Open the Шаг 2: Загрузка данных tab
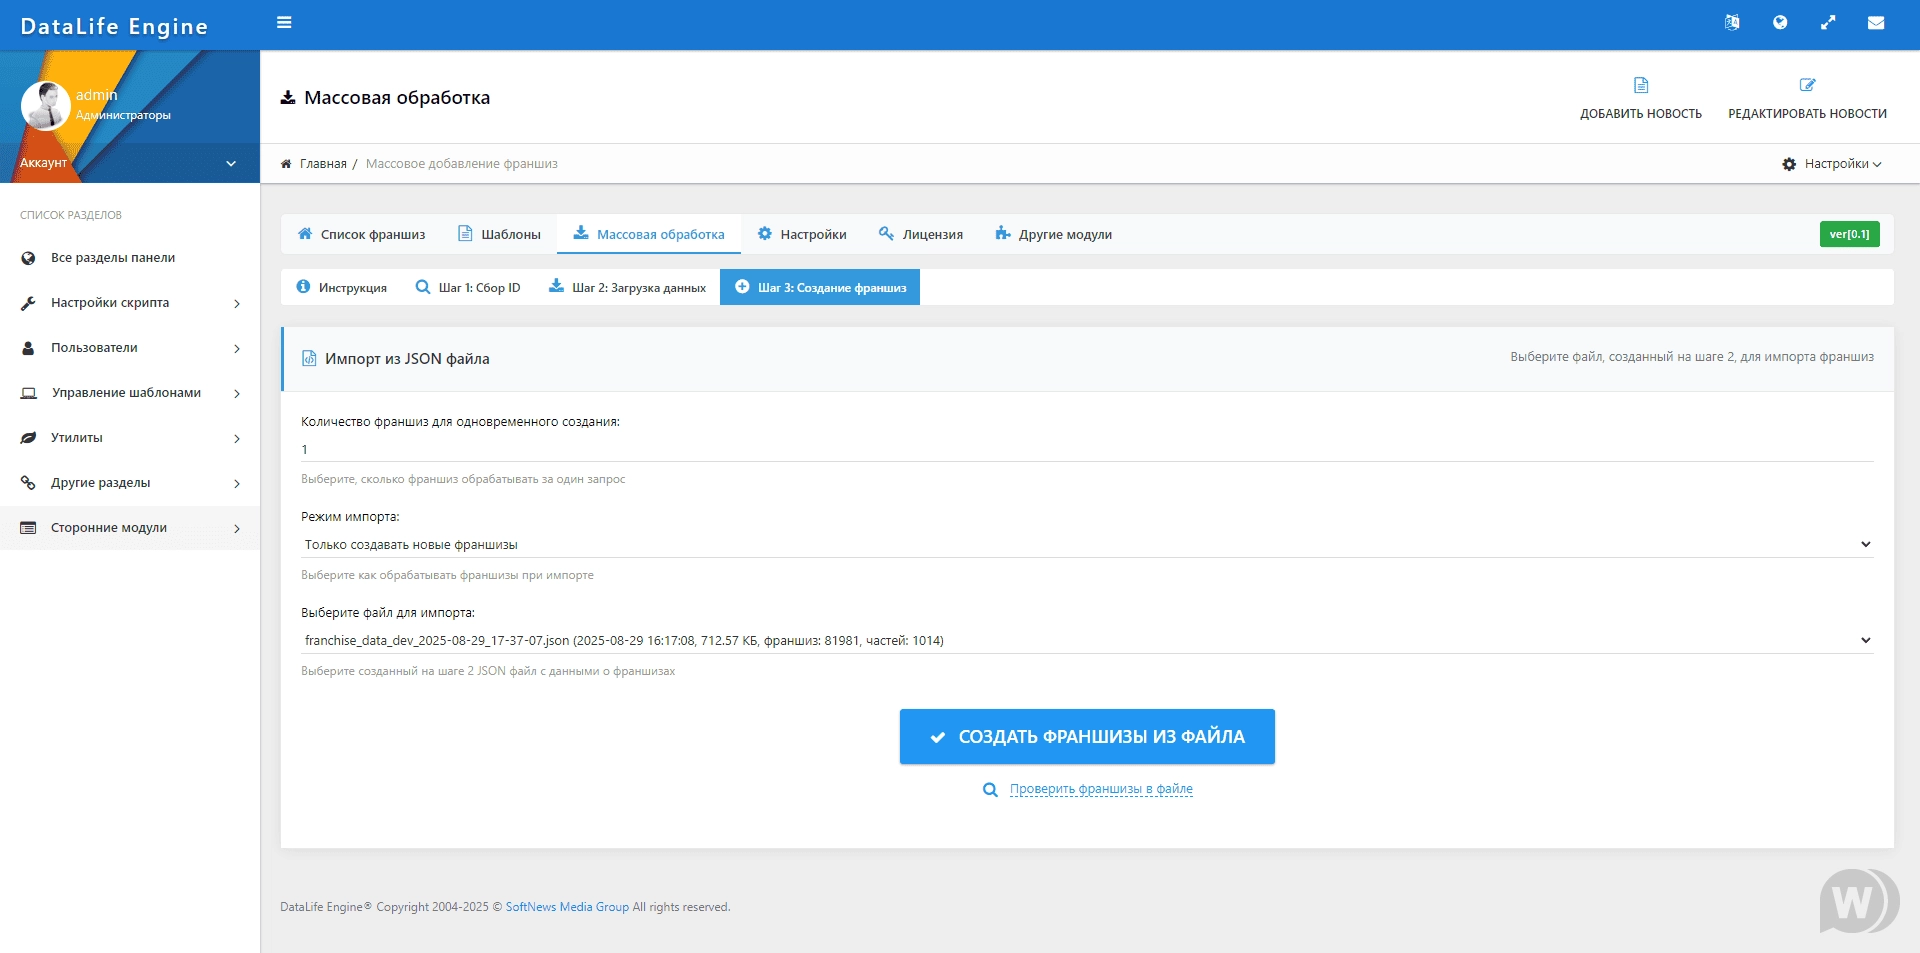The width and height of the screenshot is (1920, 953). pyautogui.click(x=627, y=288)
